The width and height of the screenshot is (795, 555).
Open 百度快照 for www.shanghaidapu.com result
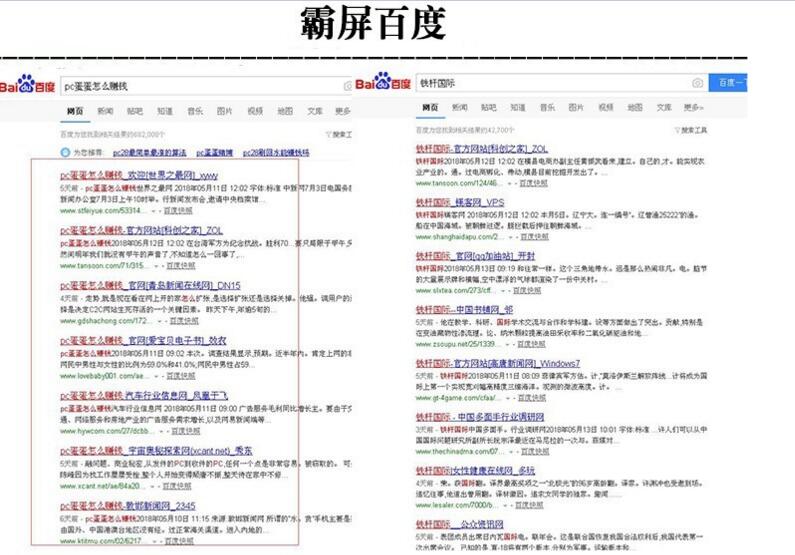click(534, 237)
